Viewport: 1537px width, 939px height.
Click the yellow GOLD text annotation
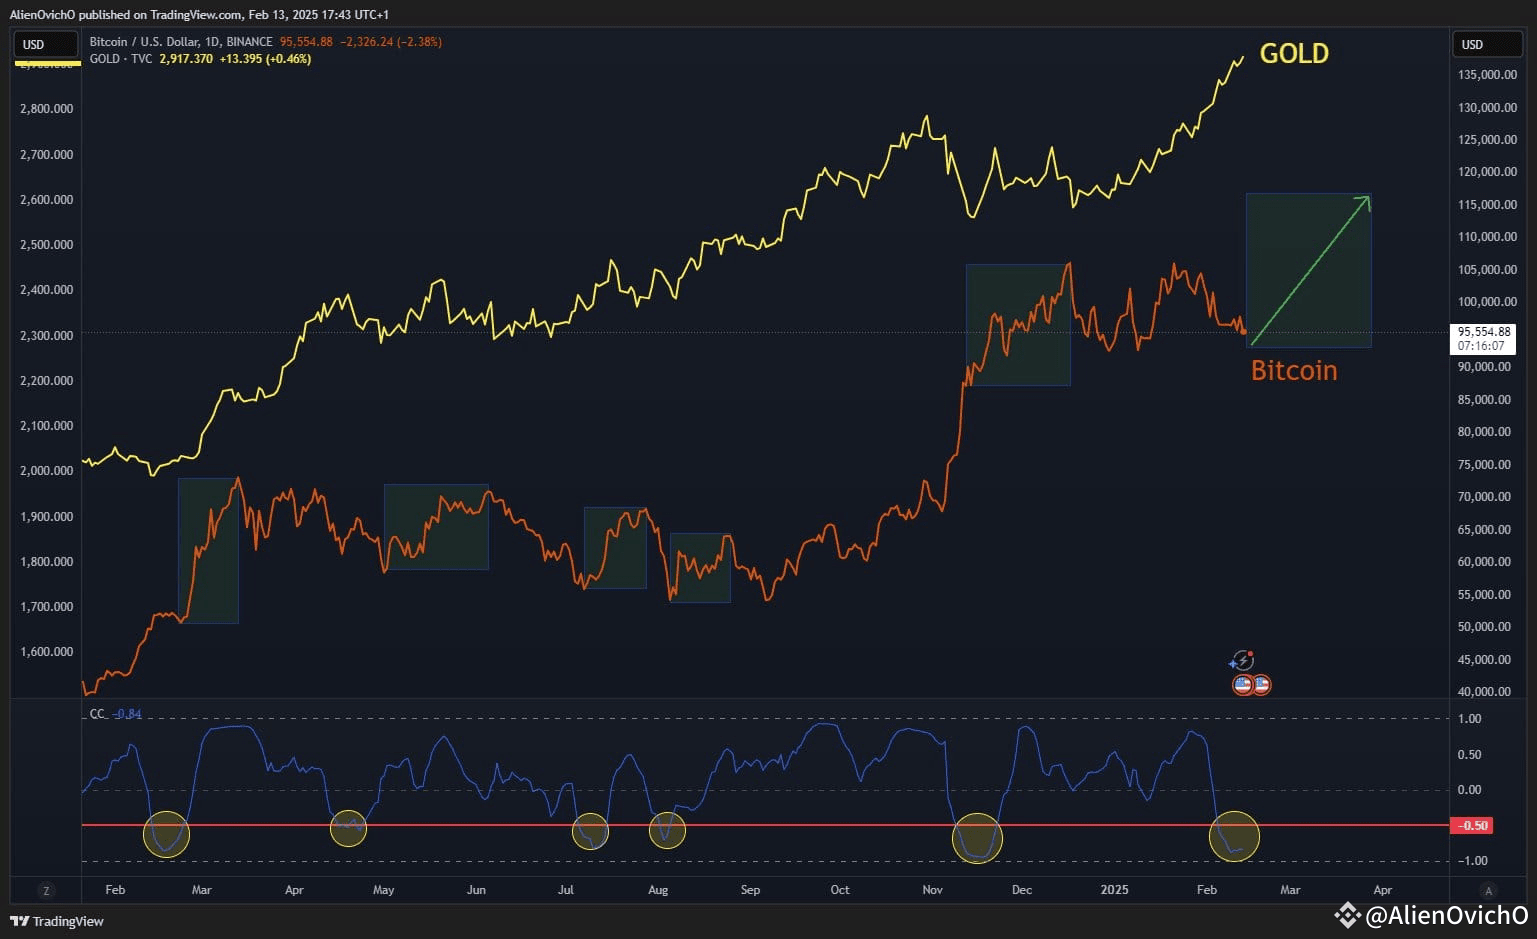(1294, 53)
